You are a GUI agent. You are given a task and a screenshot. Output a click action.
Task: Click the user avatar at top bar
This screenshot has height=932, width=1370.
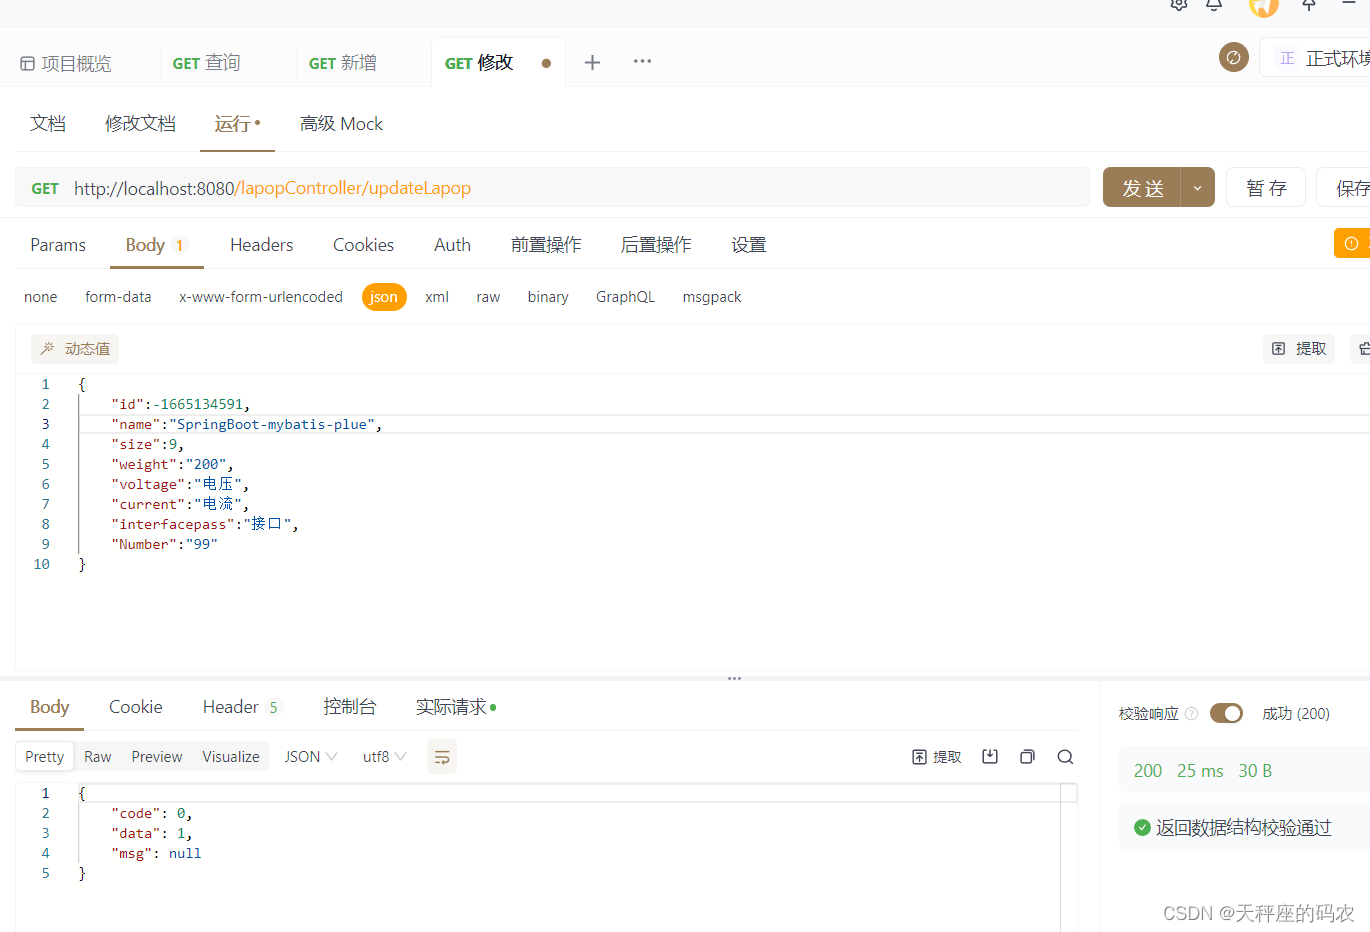1264,6
